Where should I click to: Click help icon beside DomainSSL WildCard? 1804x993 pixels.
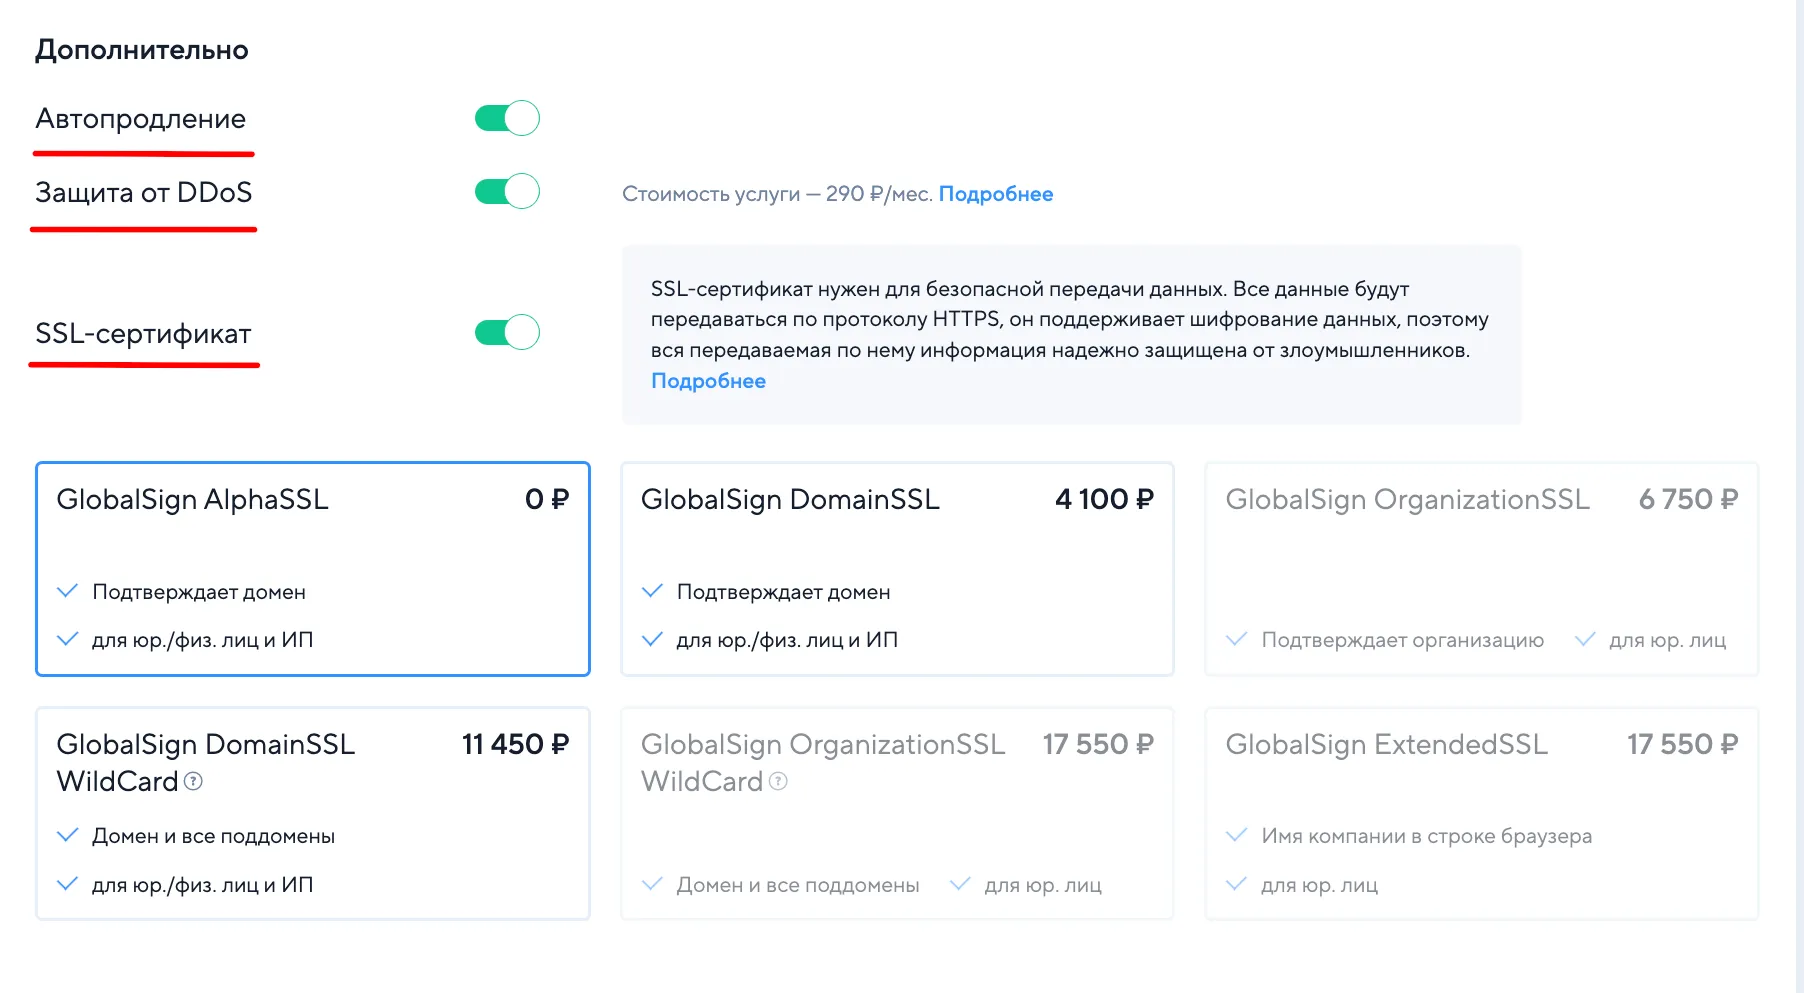[x=194, y=782]
